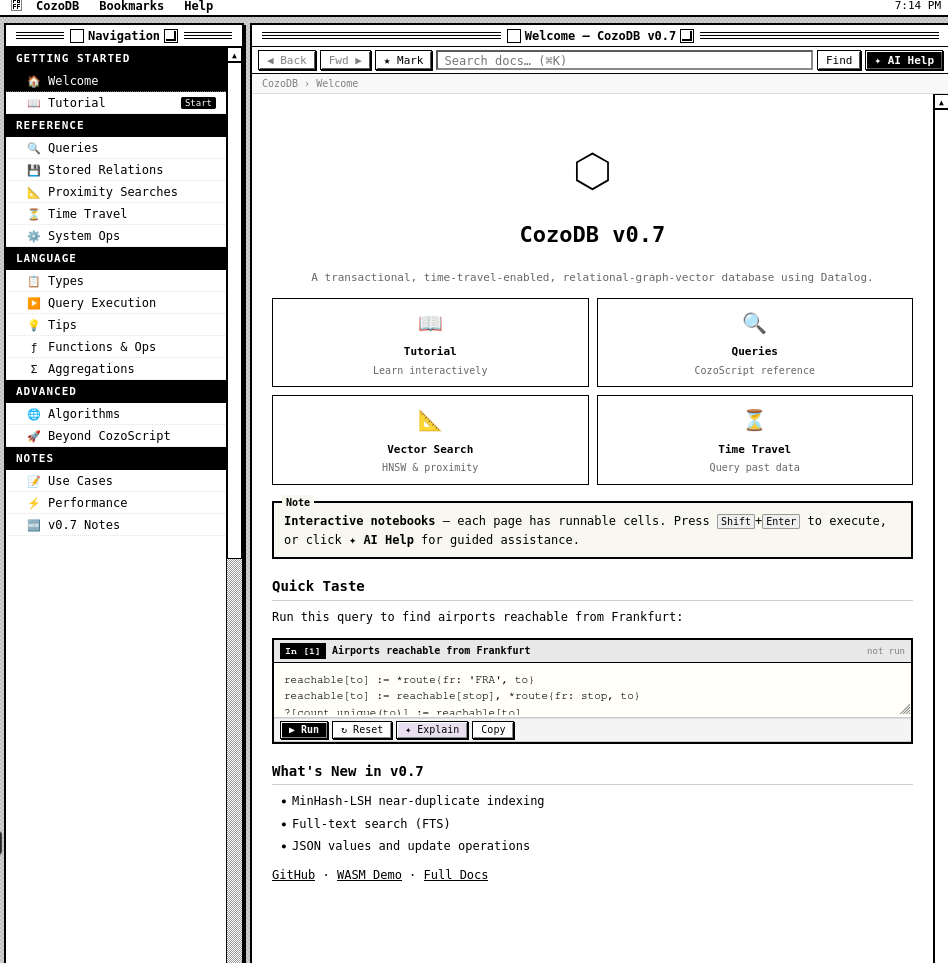948x963 pixels.
Task: Select Stored Relations in navigation
Action: tap(116, 170)
